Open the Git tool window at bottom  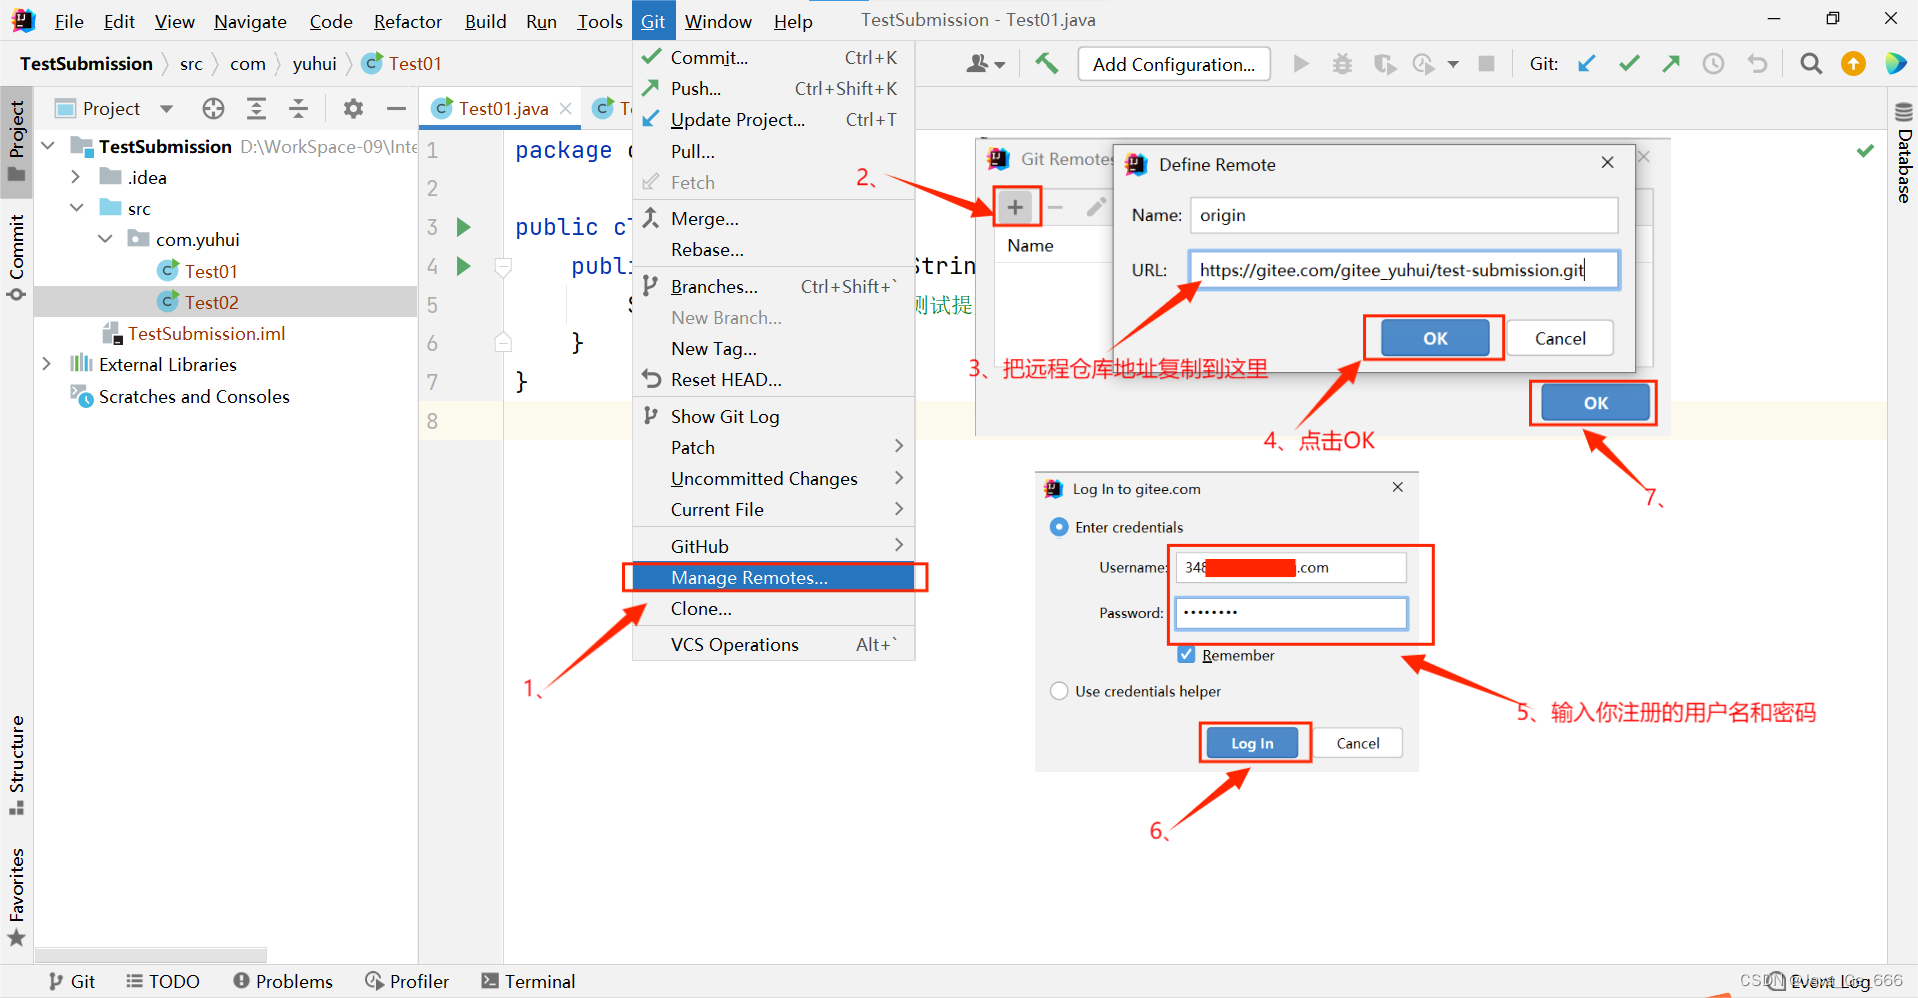[72, 981]
